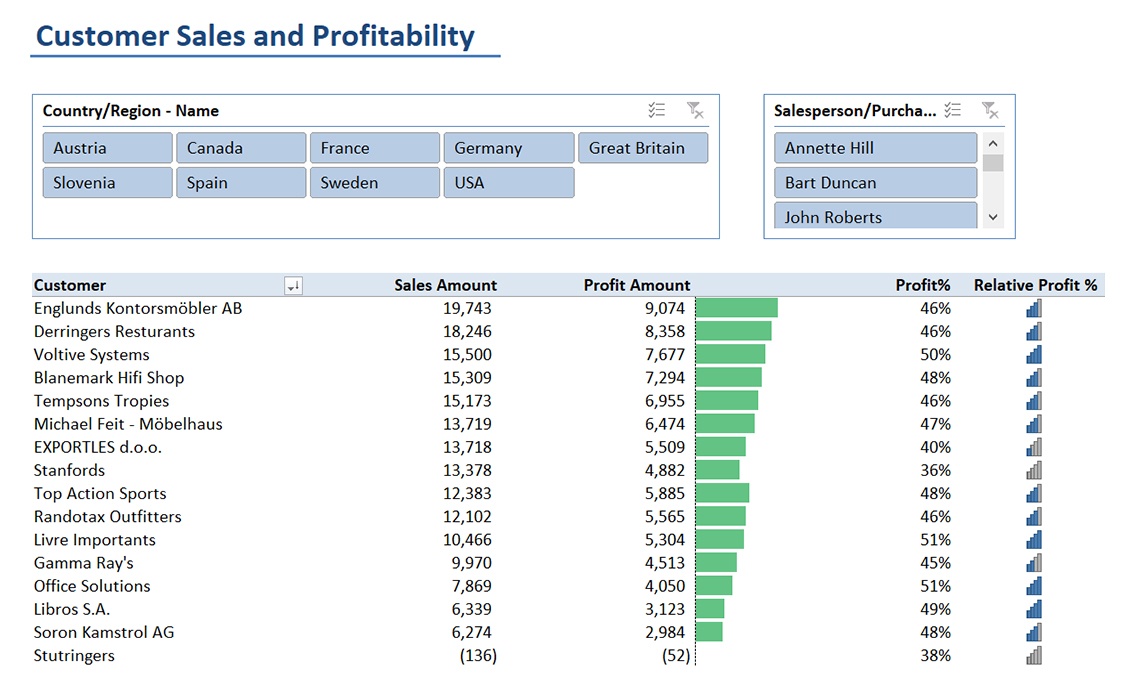1140x687 pixels.
Task: Open Customer column sort dropdown
Action: coord(293,286)
